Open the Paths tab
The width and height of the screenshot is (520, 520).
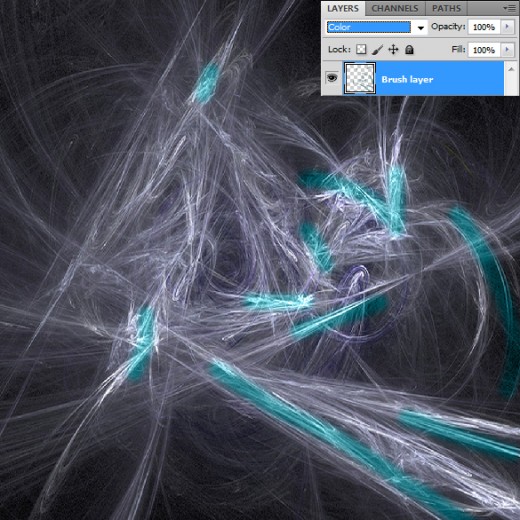[446, 8]
